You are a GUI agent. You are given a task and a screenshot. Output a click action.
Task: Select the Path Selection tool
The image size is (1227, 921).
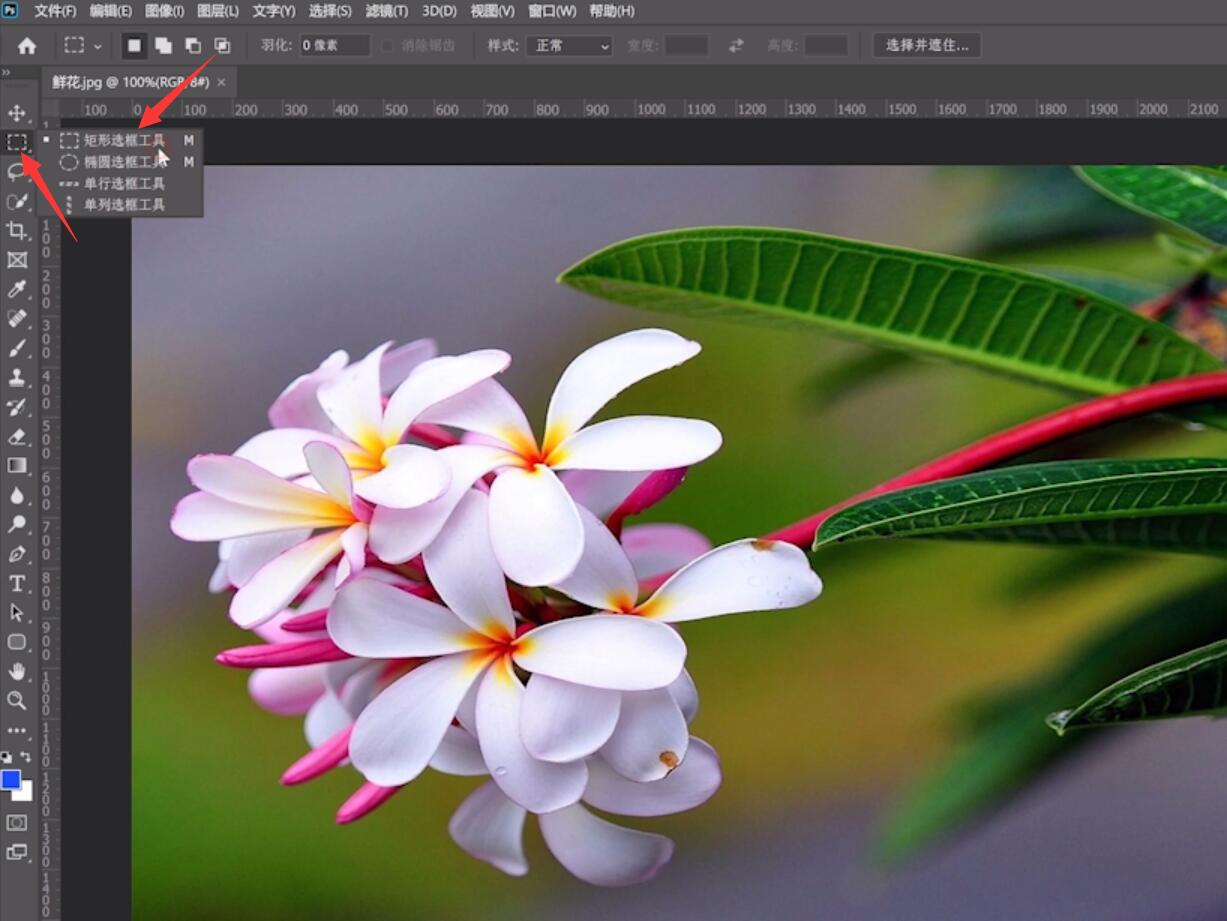[17, 612]
